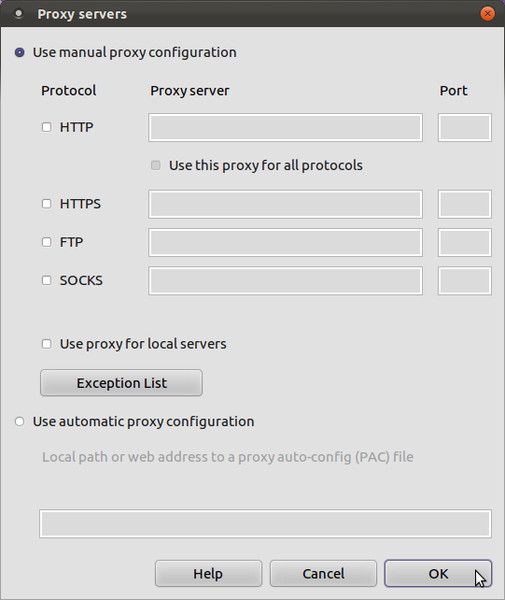Screen dimensions: 505x600
Task: Close the Proxy servers dialog
Action: [487, 14]
